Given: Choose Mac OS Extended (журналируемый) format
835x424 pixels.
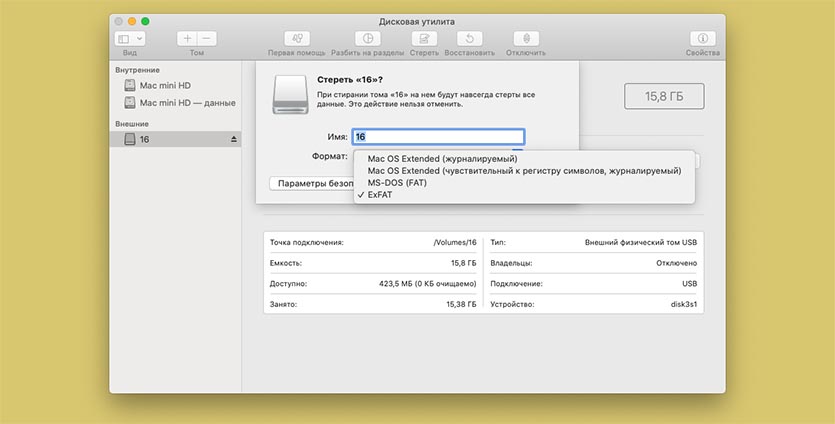Looking at the screenshot, I should tap(525, 159).
